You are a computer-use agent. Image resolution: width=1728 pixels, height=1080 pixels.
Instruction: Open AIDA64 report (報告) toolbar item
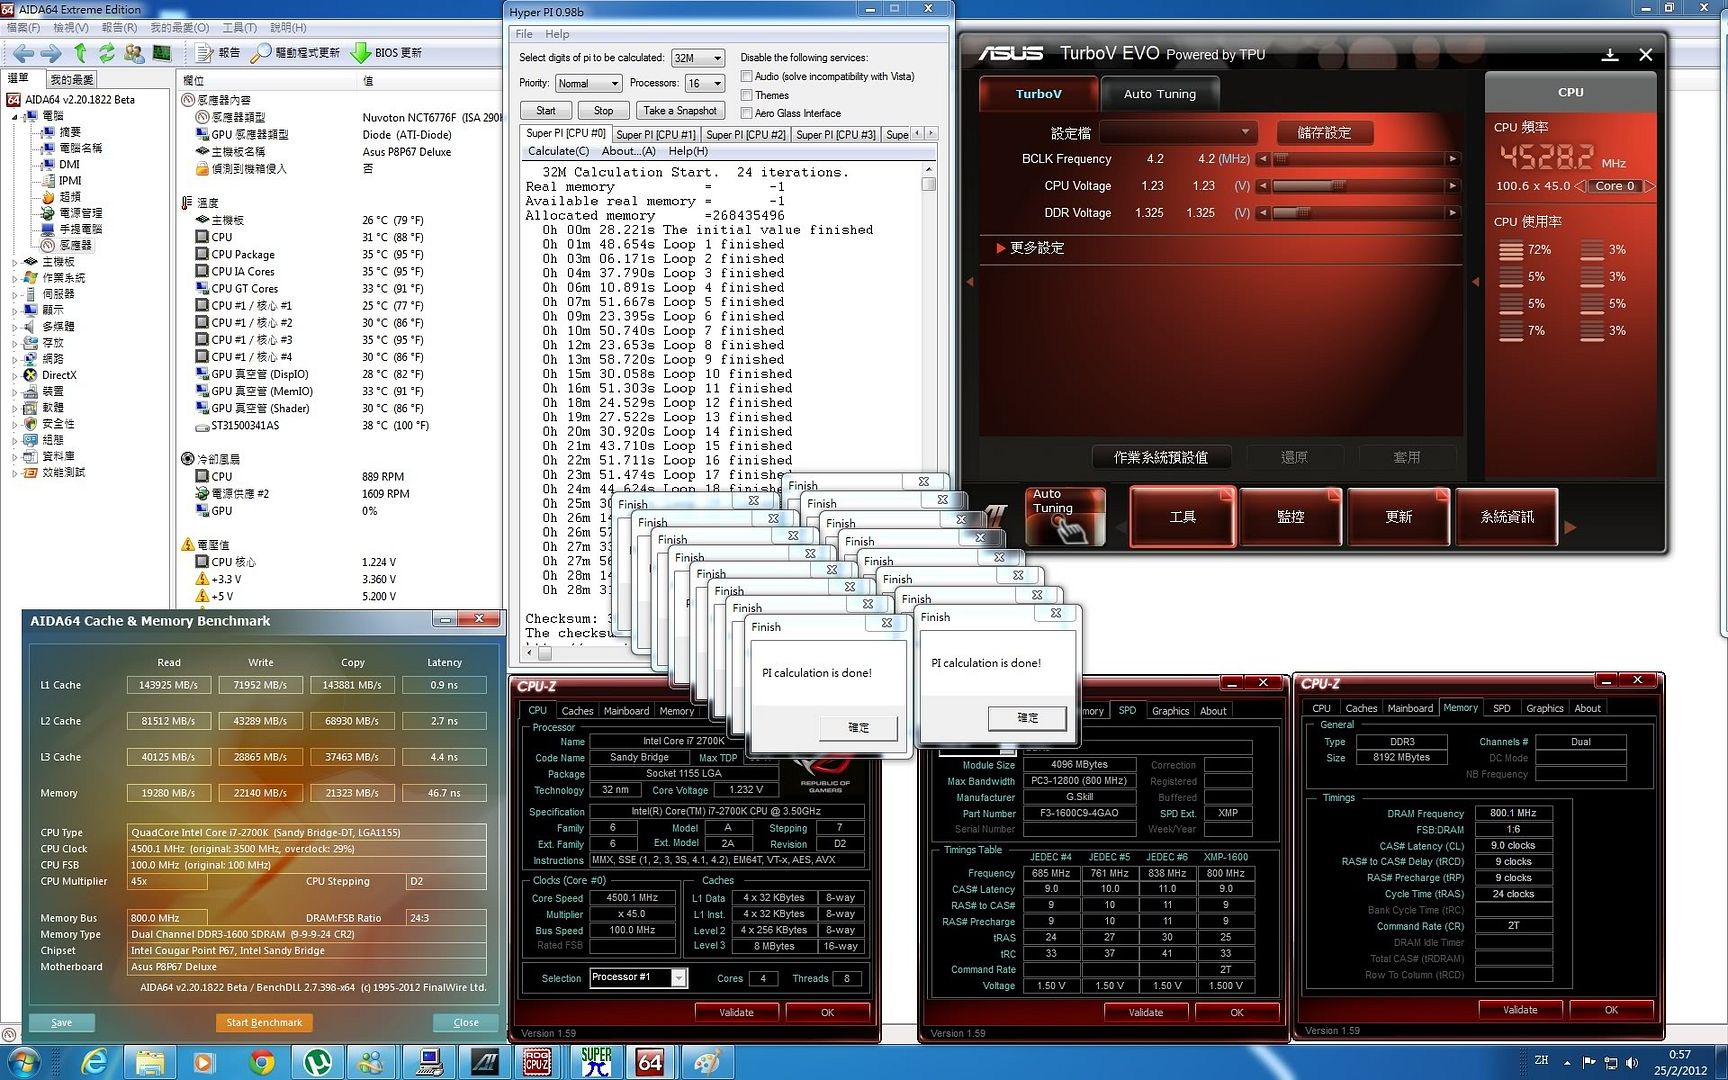217,53
